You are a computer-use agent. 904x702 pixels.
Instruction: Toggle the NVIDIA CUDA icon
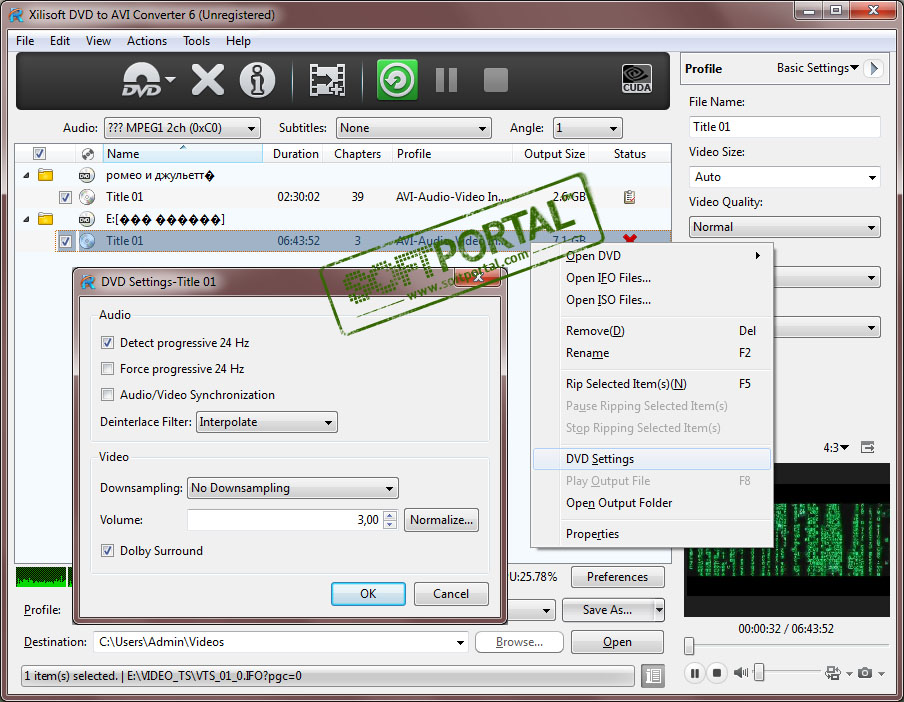636,79
